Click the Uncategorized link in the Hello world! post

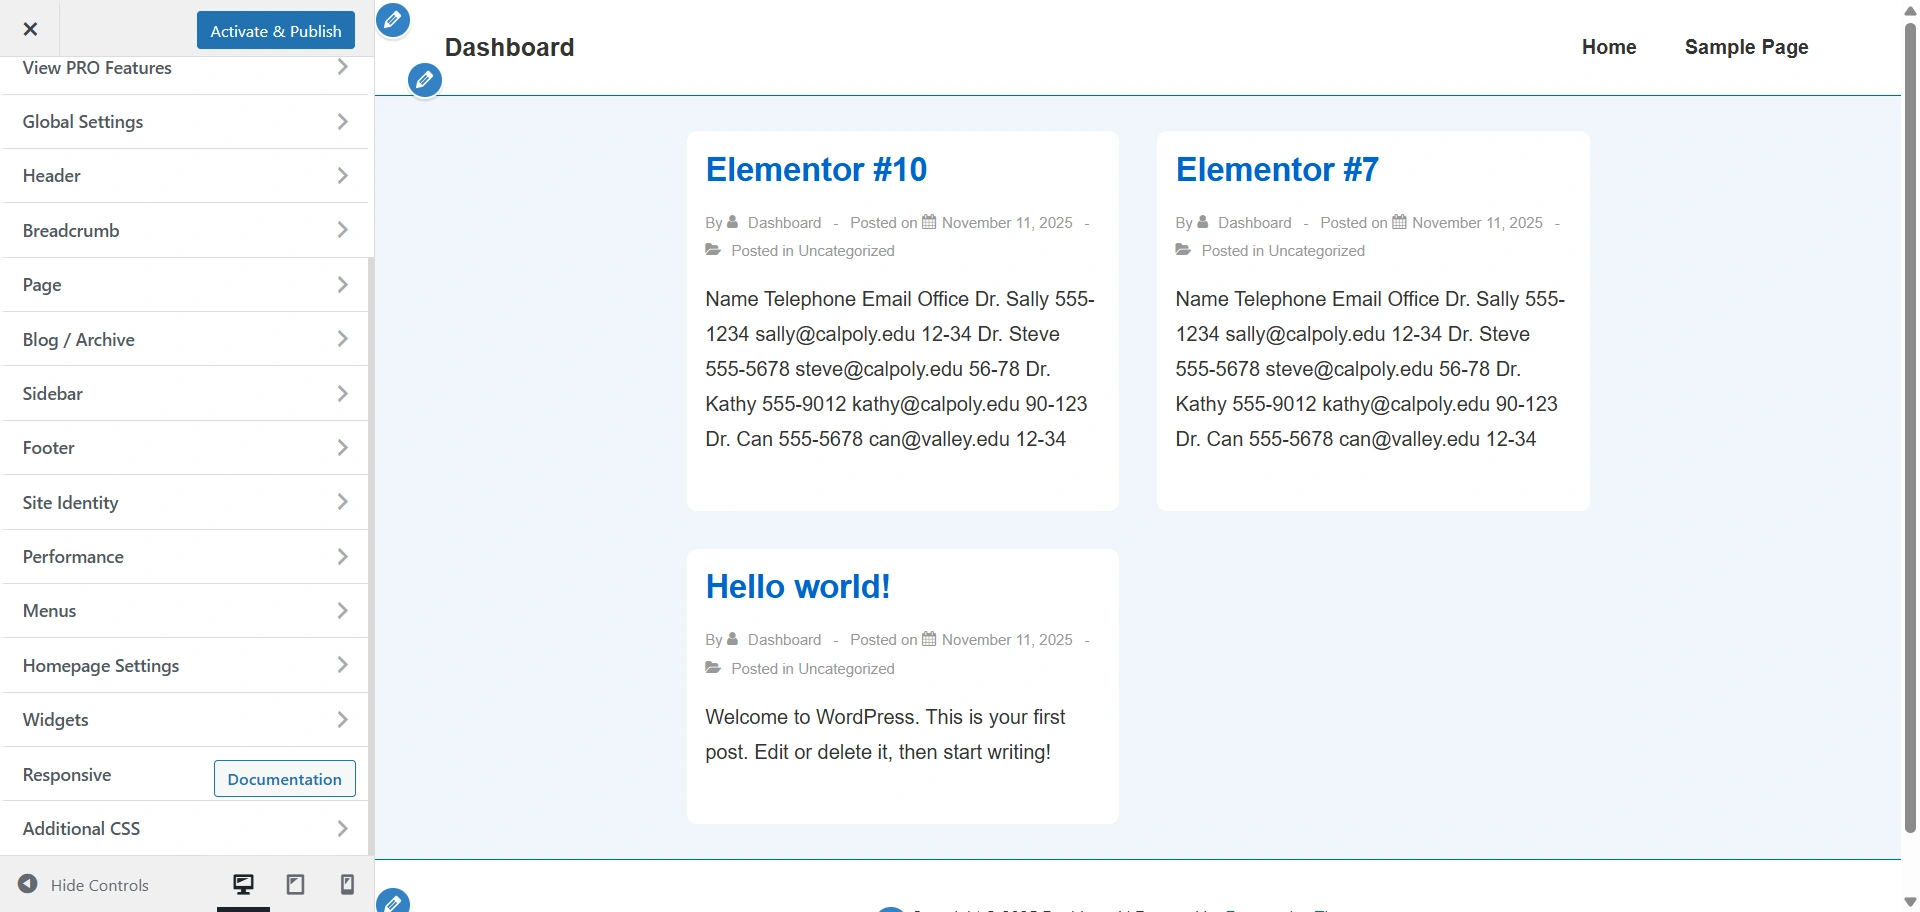tap(846, 668)
